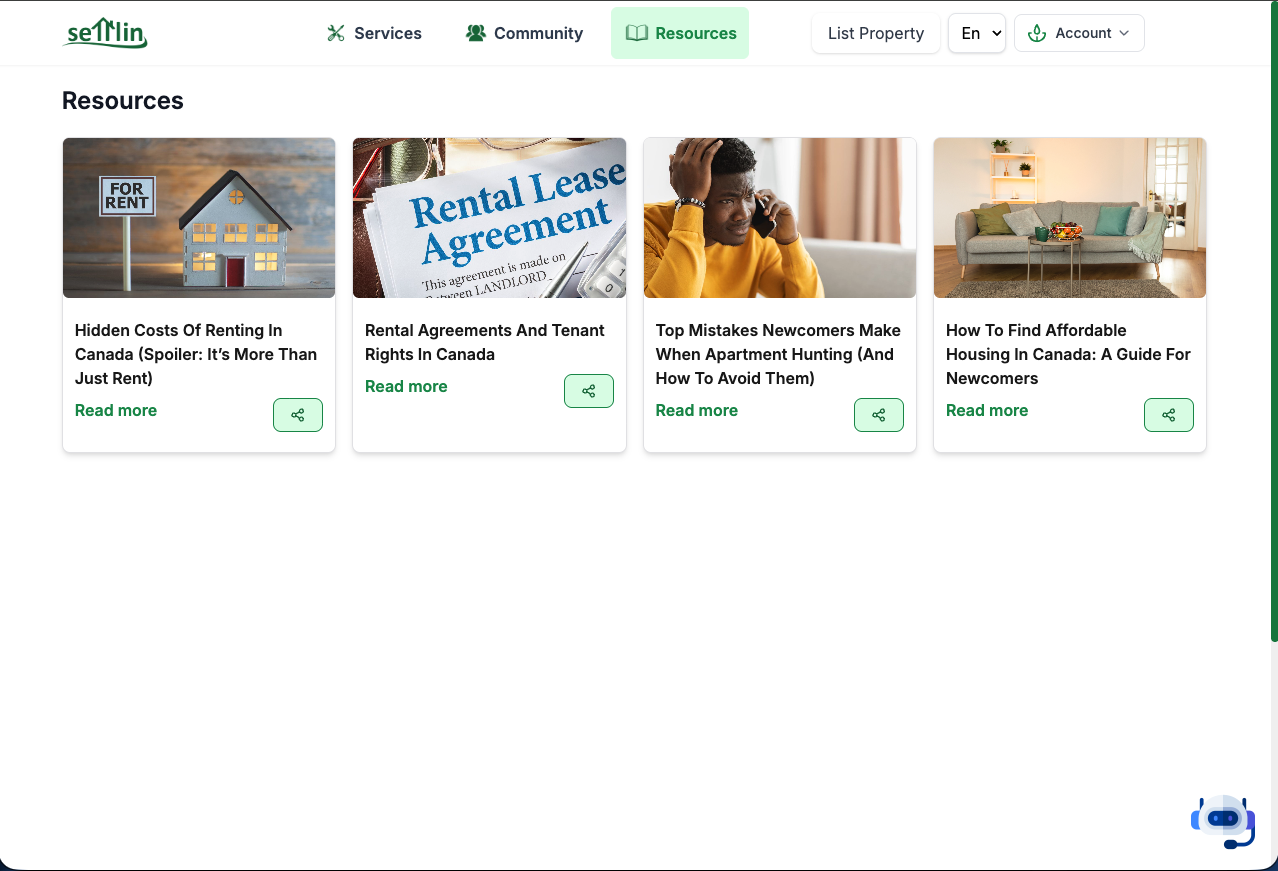The width and height of the screenshot is (1278, 871).
Task: Open the En language dropdown
Action: [x=977, y=33]
